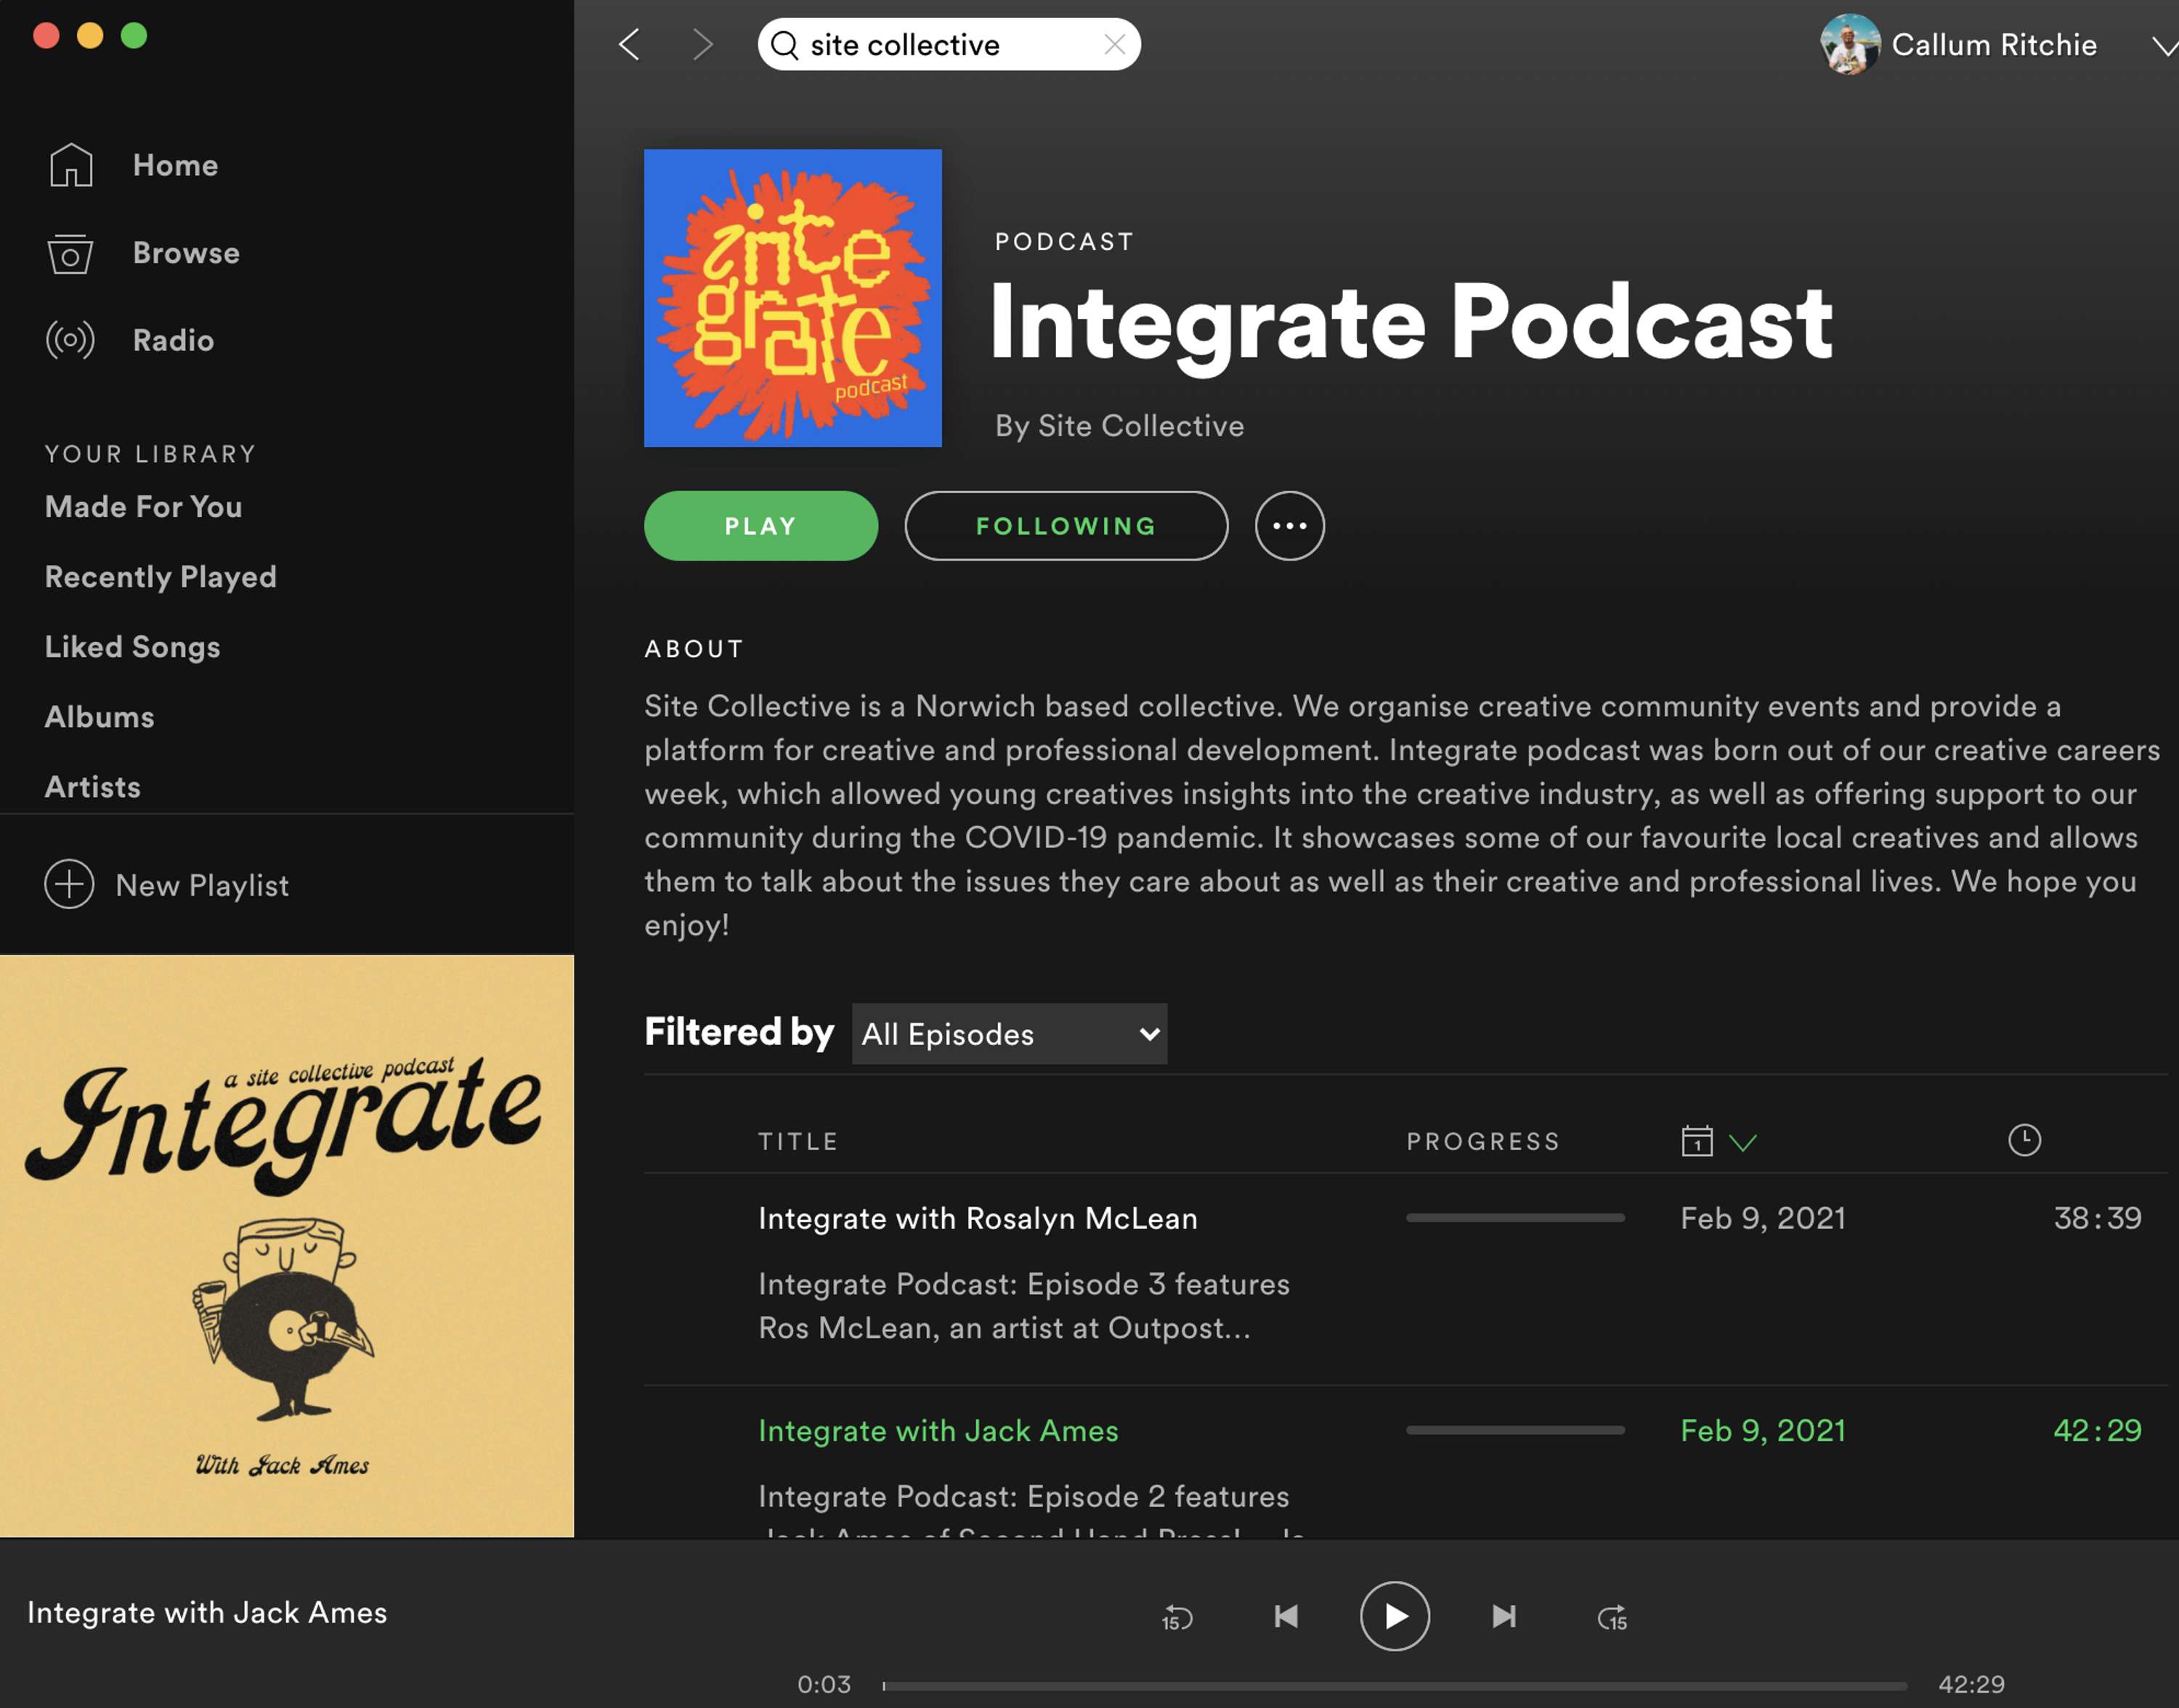The image size is (2179, 1708).
Task: Open the Radio section
Action: click(x=173, y=340)
